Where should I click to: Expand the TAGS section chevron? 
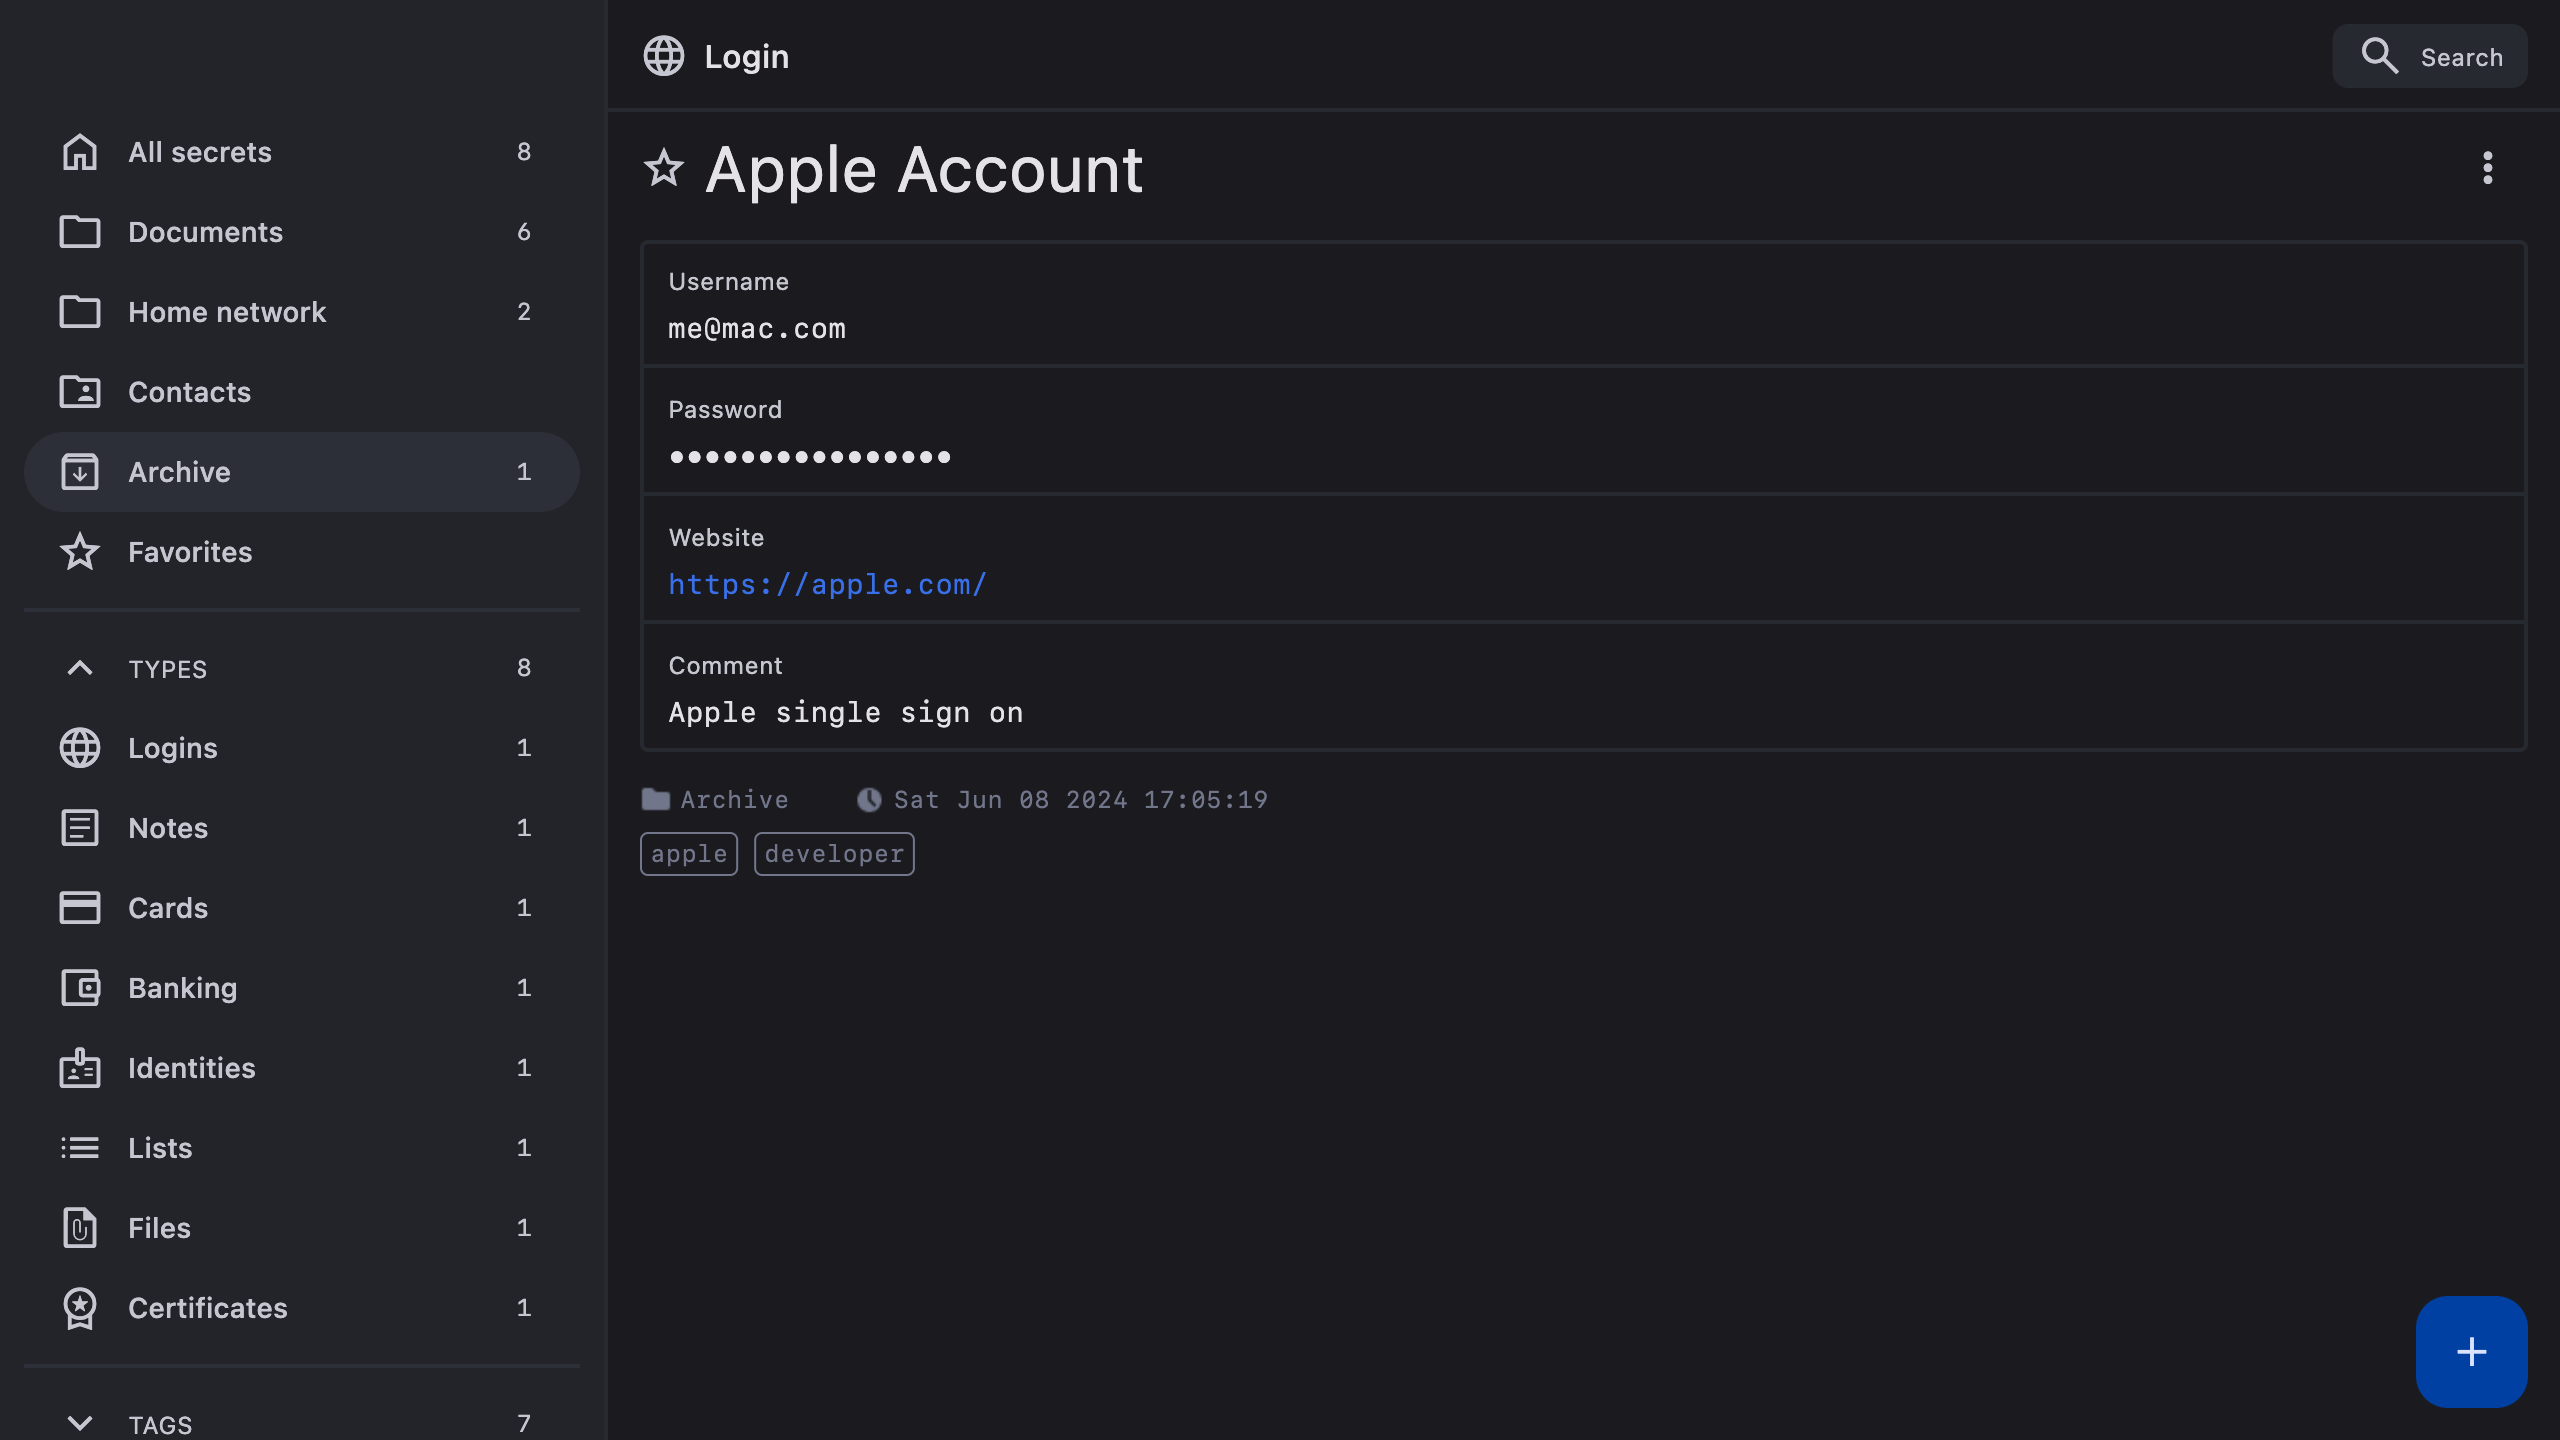[80, 1422]
